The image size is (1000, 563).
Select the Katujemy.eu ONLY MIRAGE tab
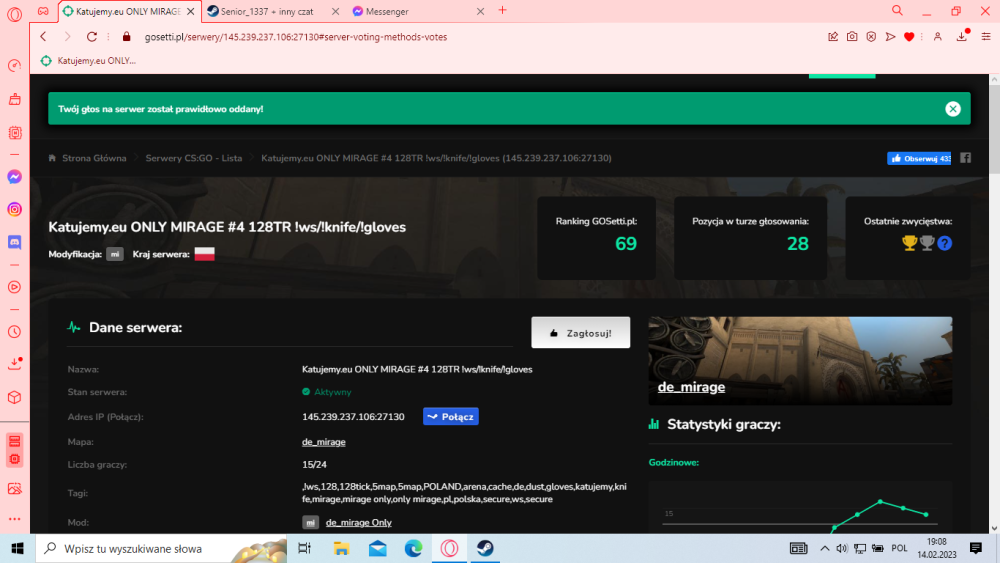point(128,11)
